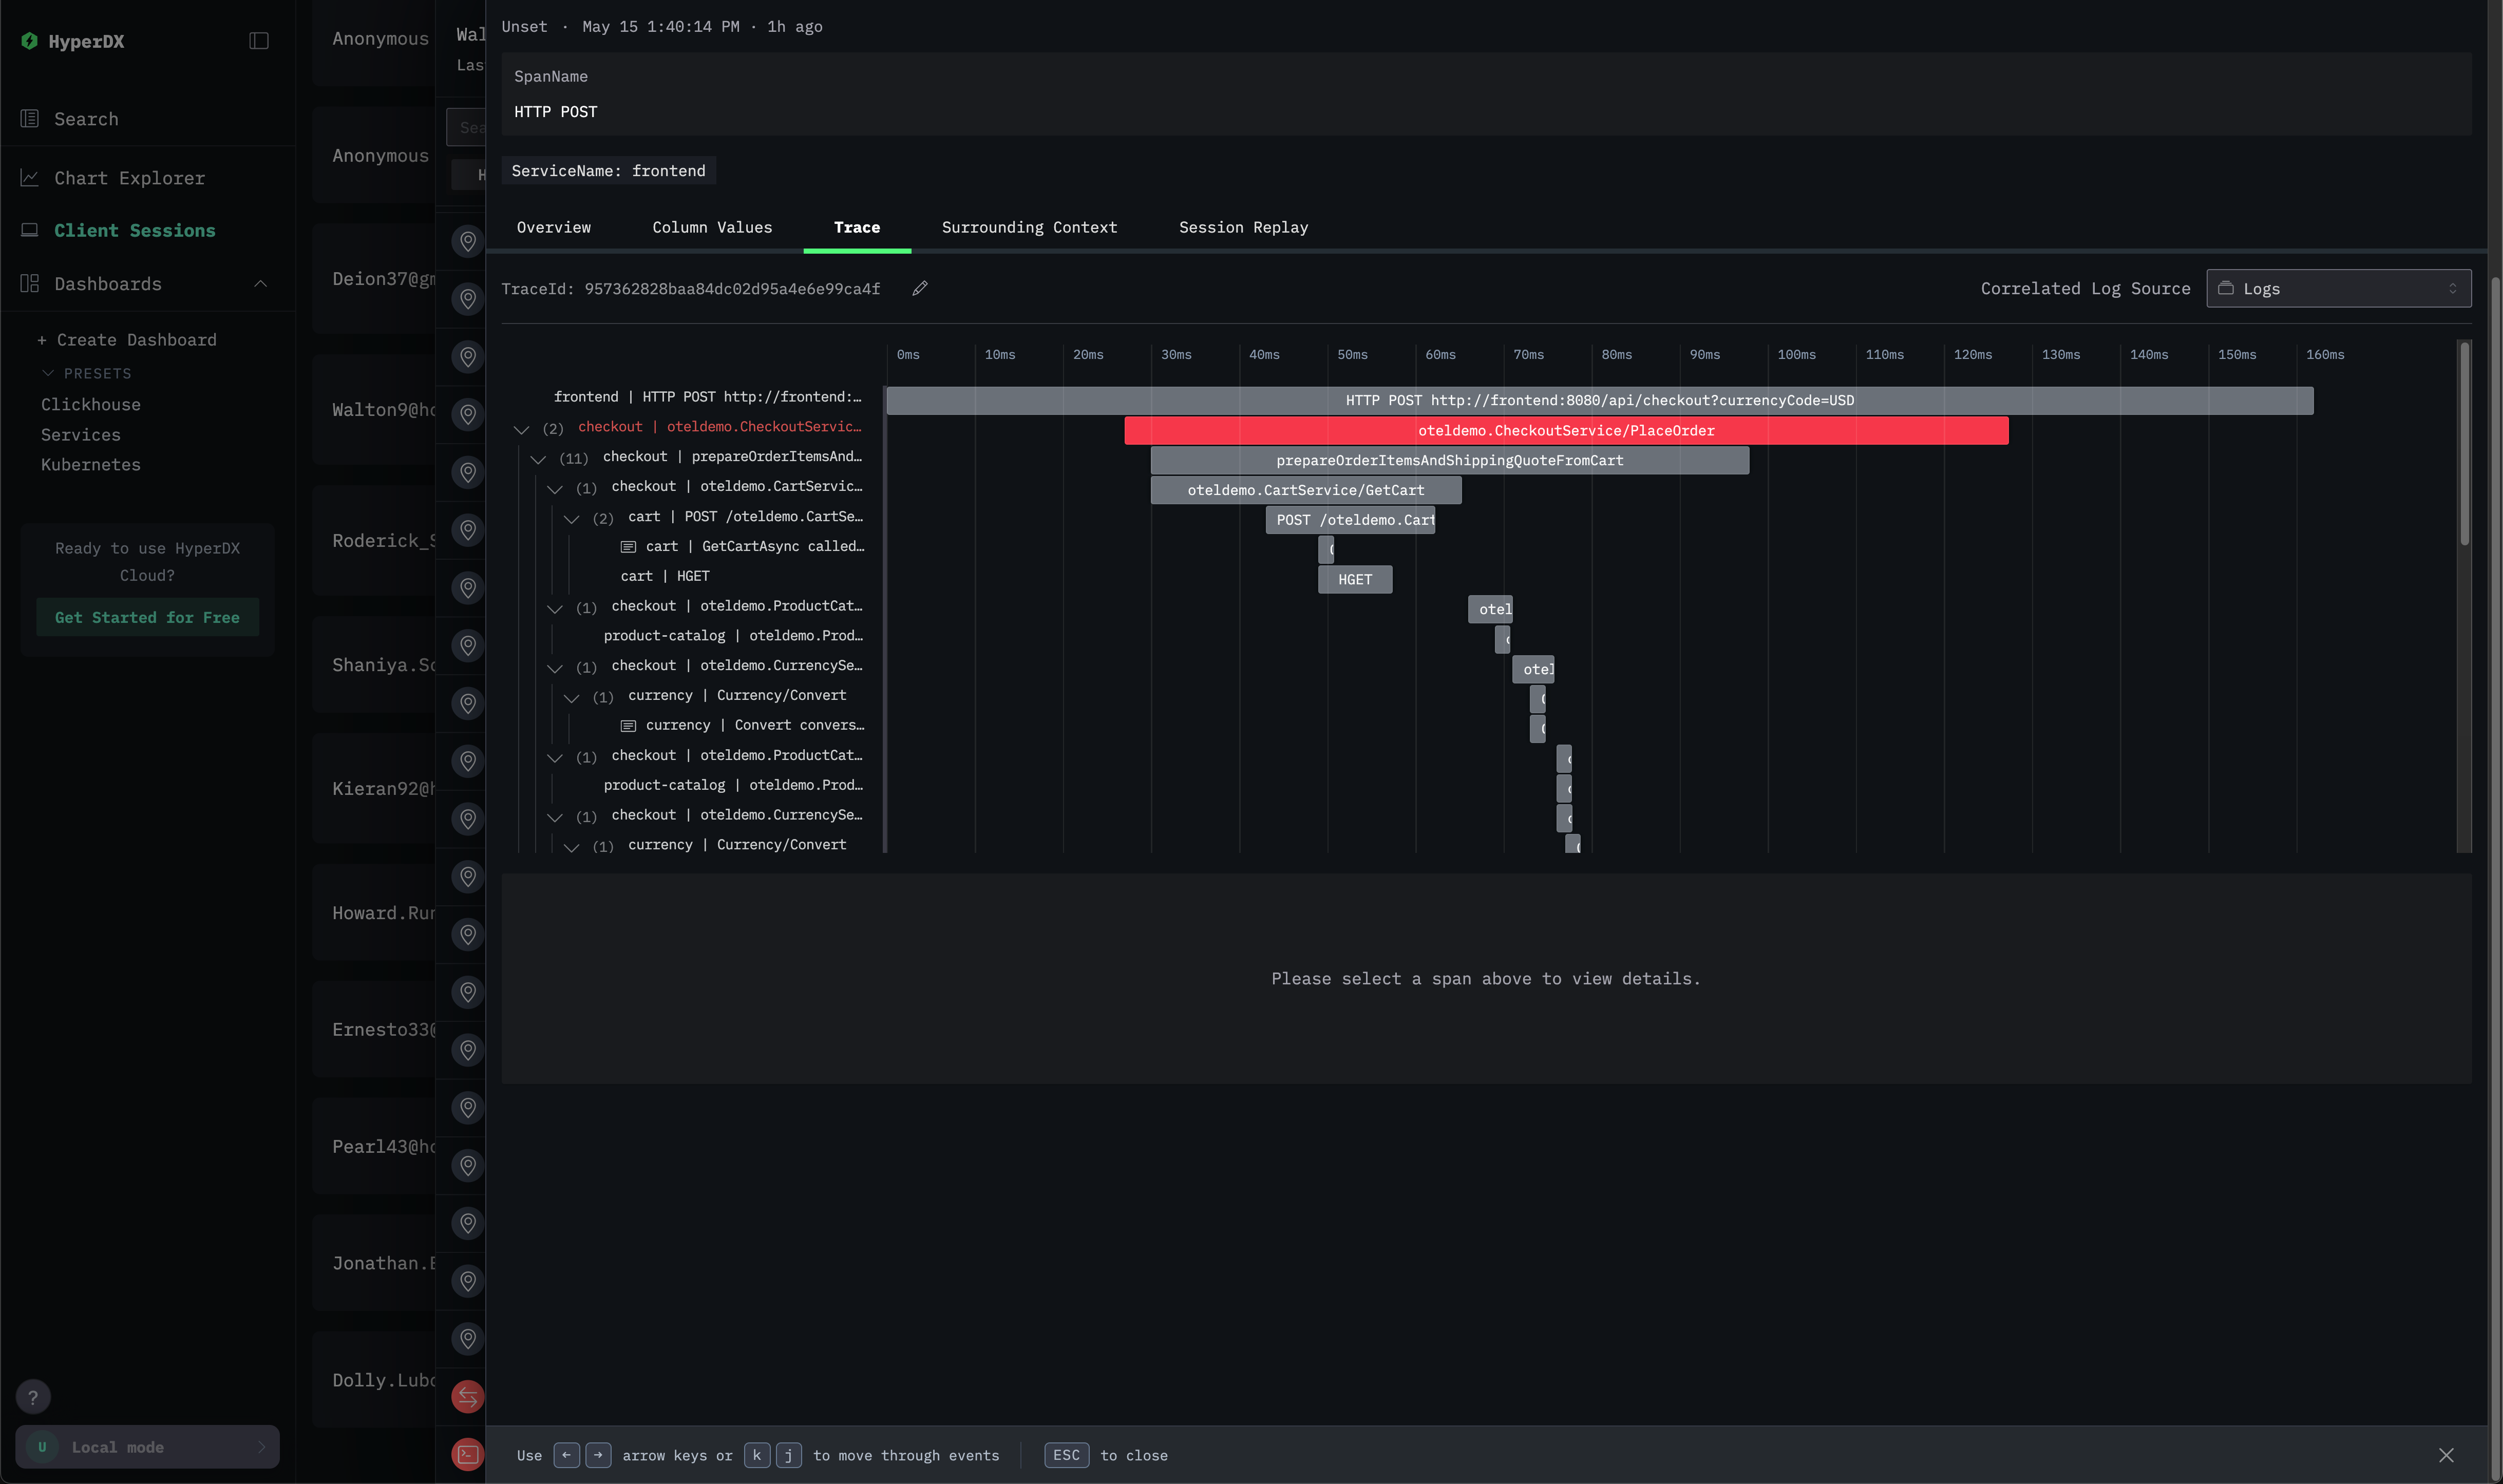
Task: Open the Correlated Log Source Logs dropdown
Action: pos(2338,289)
